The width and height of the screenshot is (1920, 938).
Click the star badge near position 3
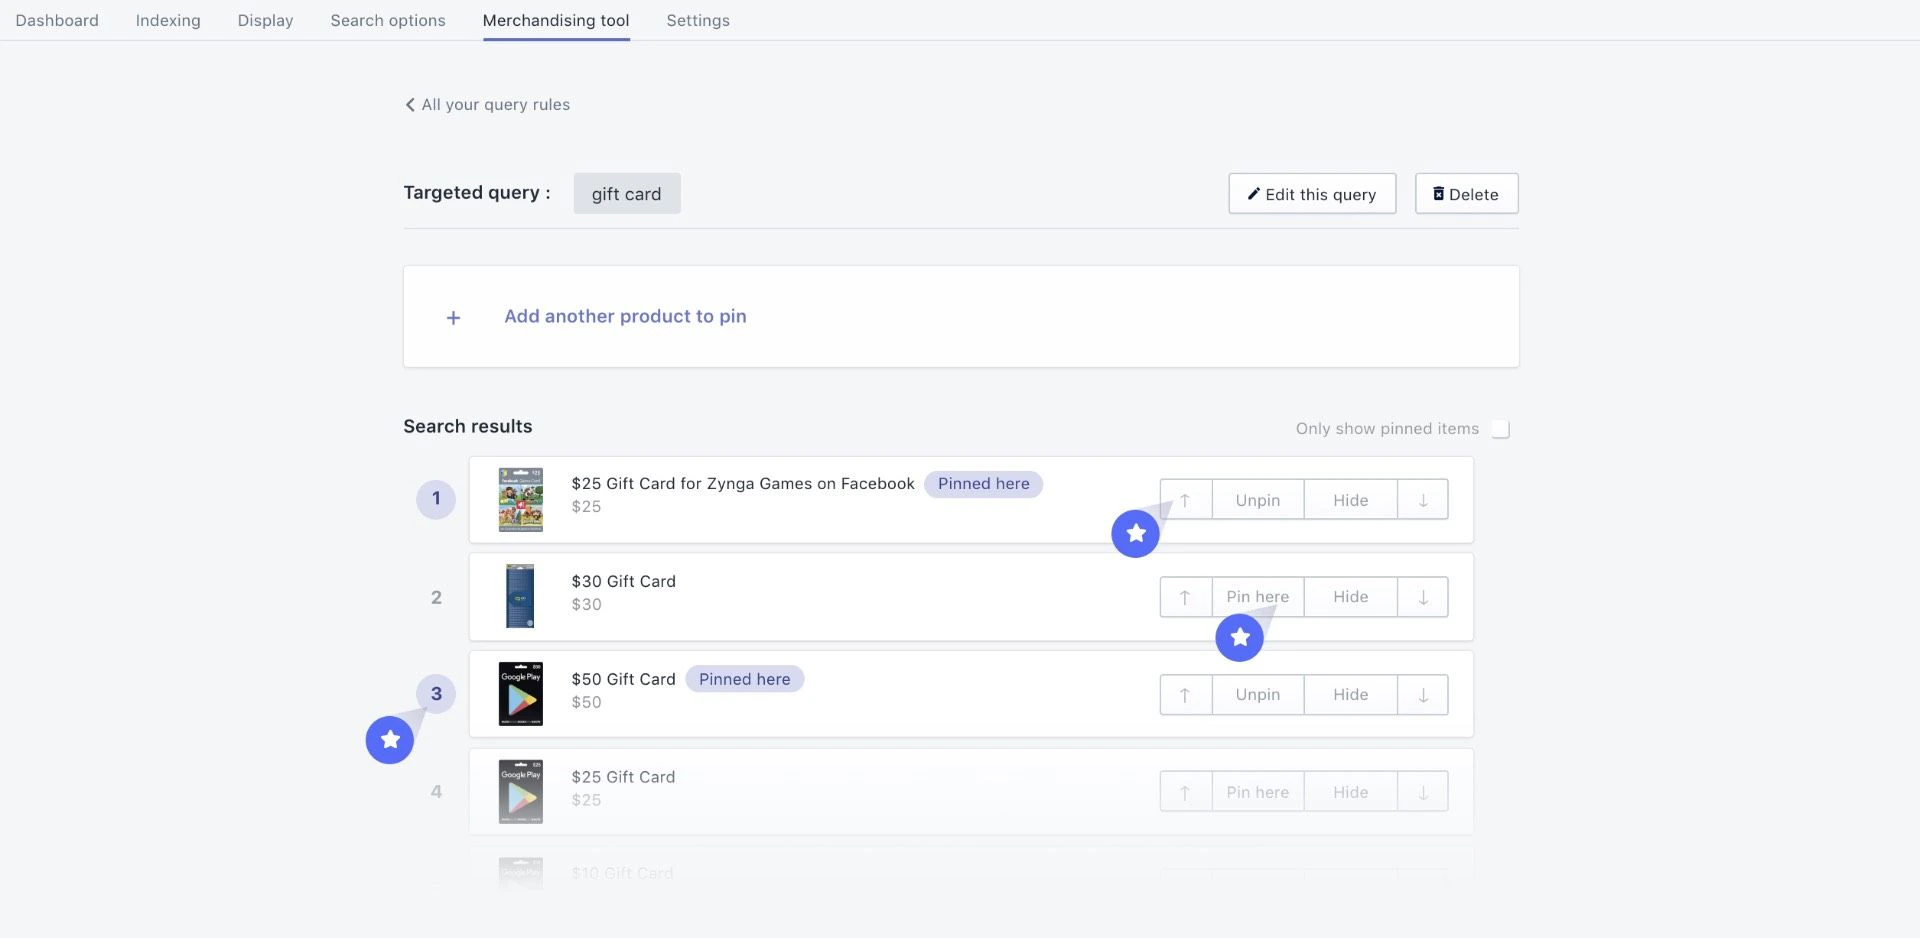[389, 739]
